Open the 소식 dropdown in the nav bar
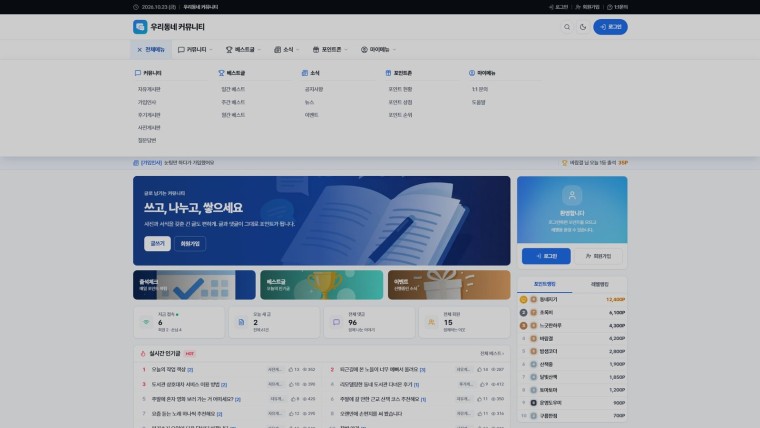Screen dimensions: 760x428 286,49
